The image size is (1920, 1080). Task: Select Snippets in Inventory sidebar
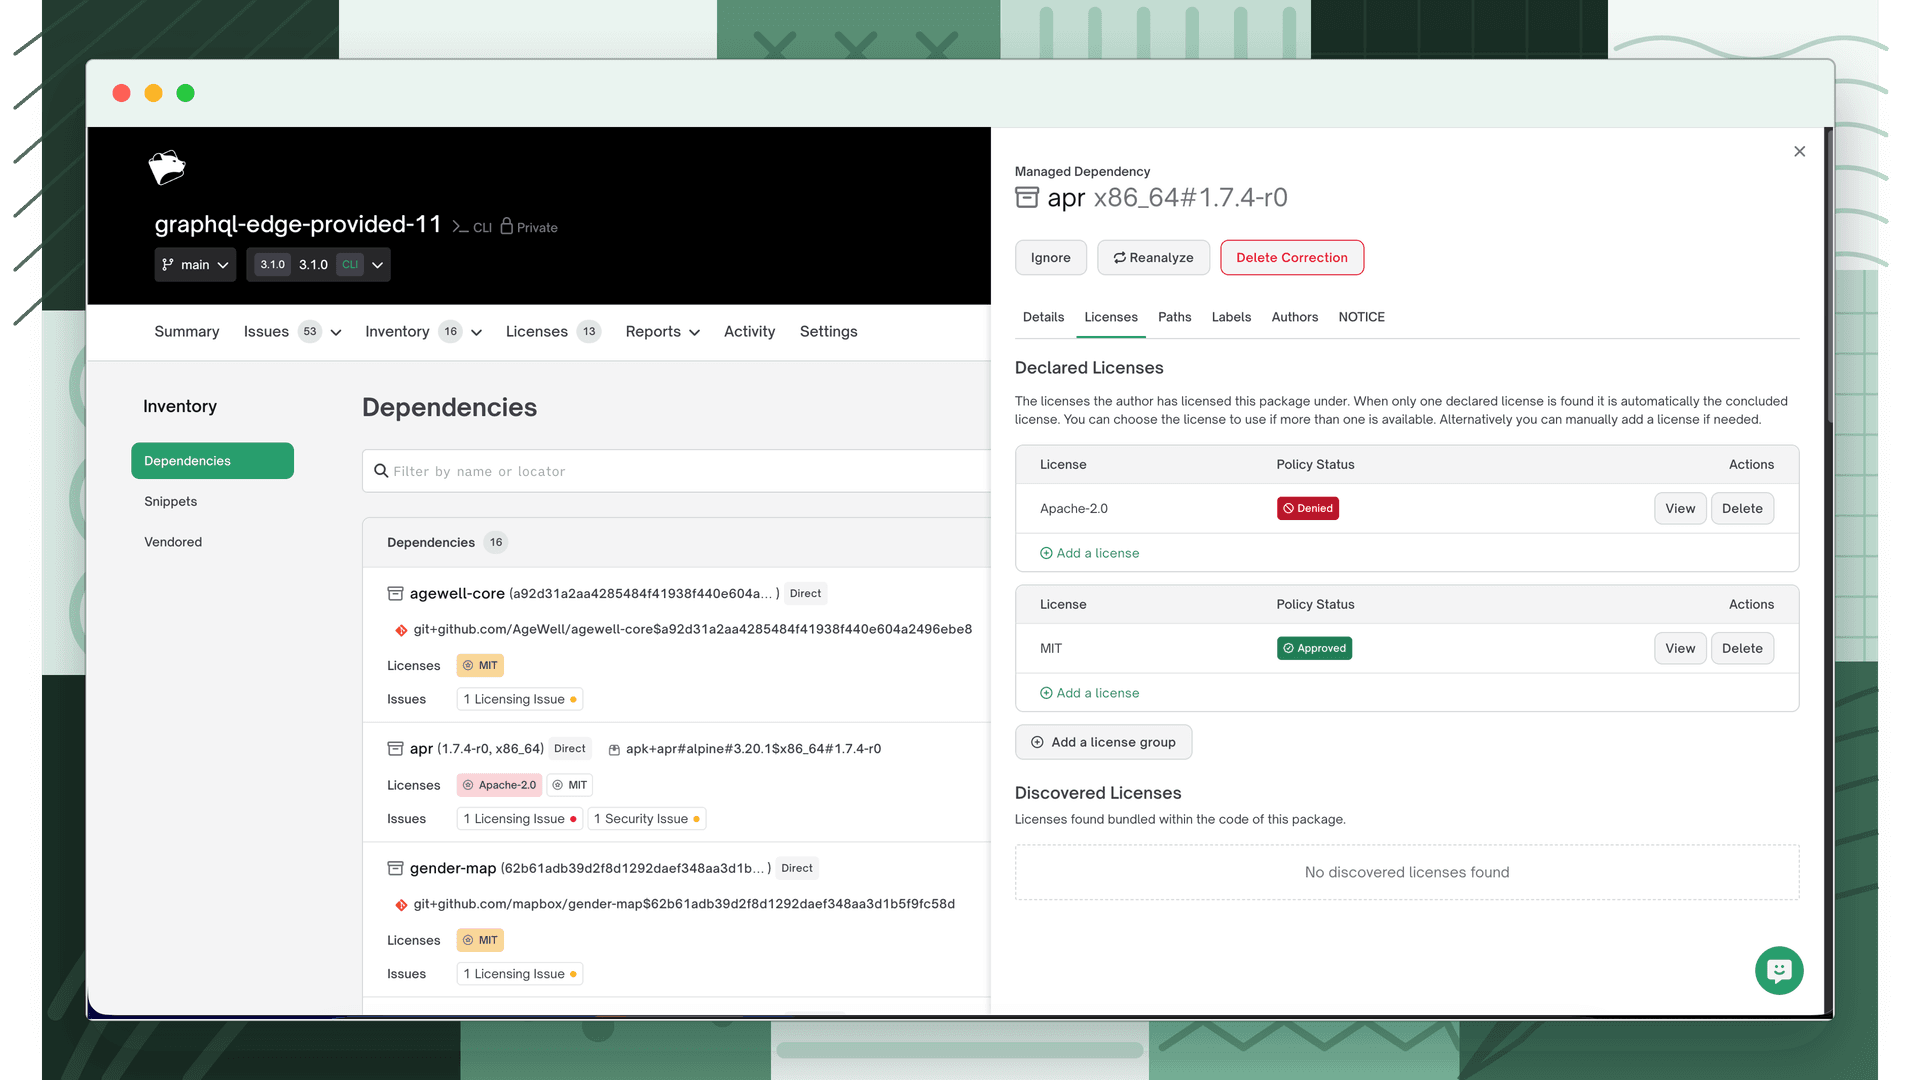coord(170,502)
